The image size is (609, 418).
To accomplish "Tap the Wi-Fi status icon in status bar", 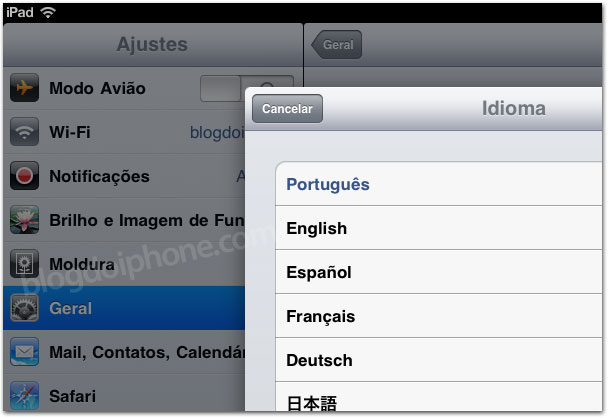I will coord(48,12).
